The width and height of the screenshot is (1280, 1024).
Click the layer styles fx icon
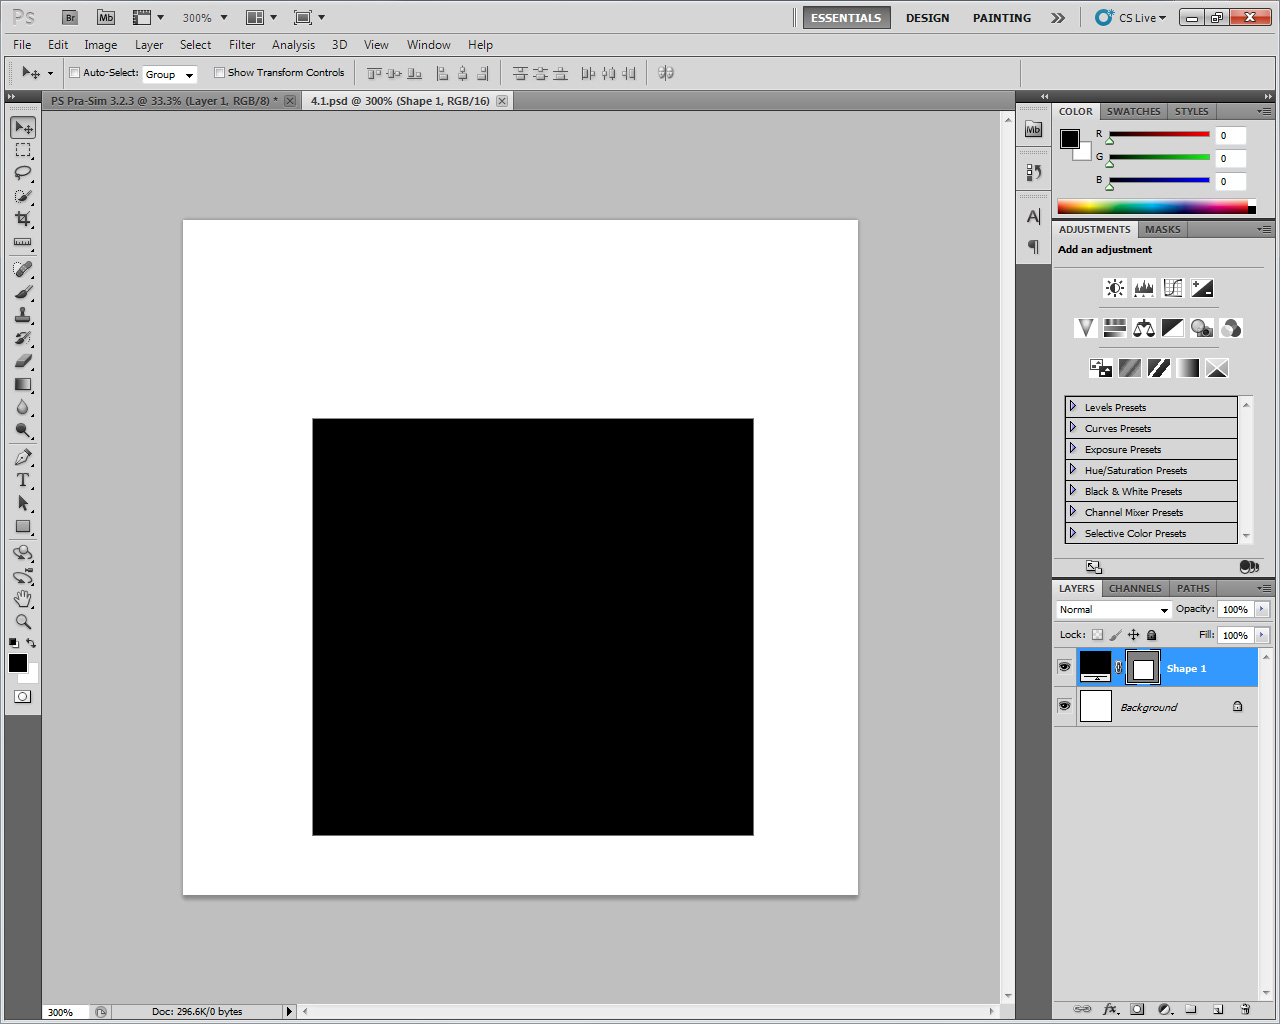[x=1110, y=1009]
